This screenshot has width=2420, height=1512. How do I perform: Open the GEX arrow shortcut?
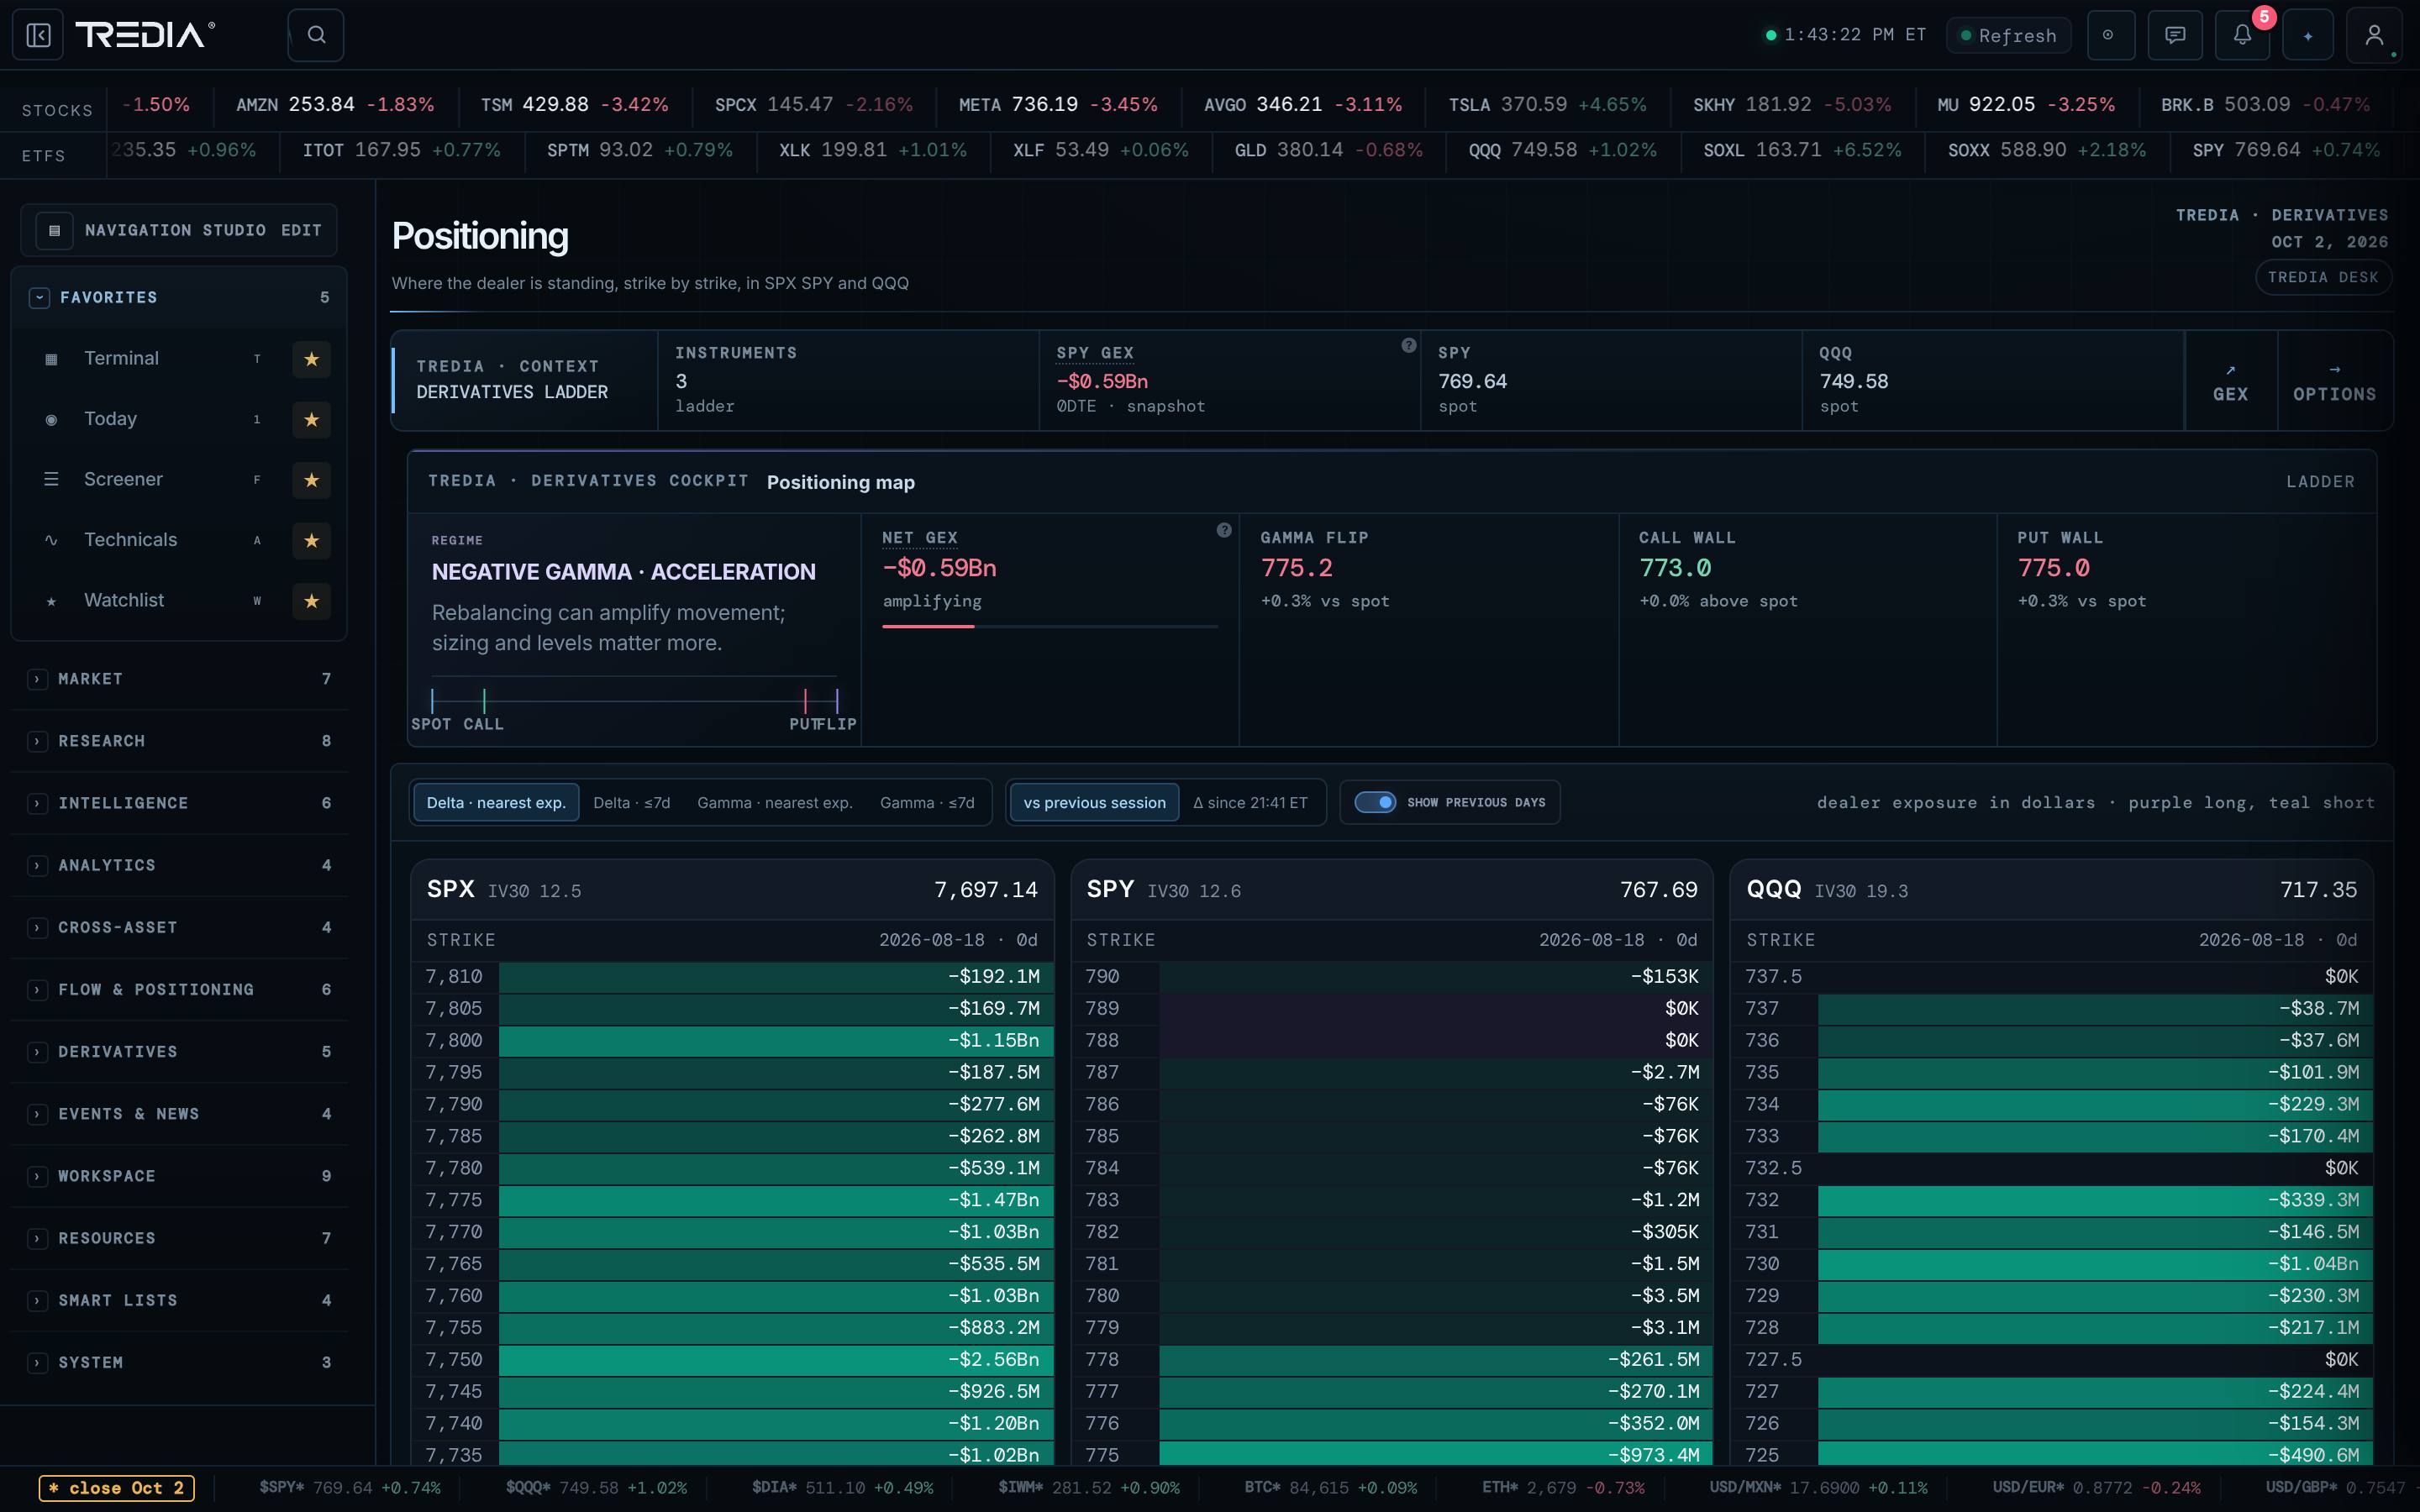[2230, 381]
